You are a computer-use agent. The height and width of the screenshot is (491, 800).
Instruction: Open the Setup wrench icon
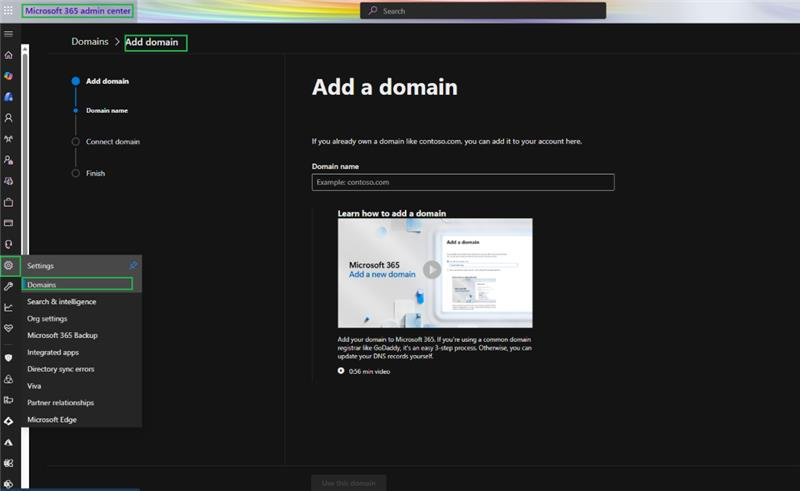(9, 286)
